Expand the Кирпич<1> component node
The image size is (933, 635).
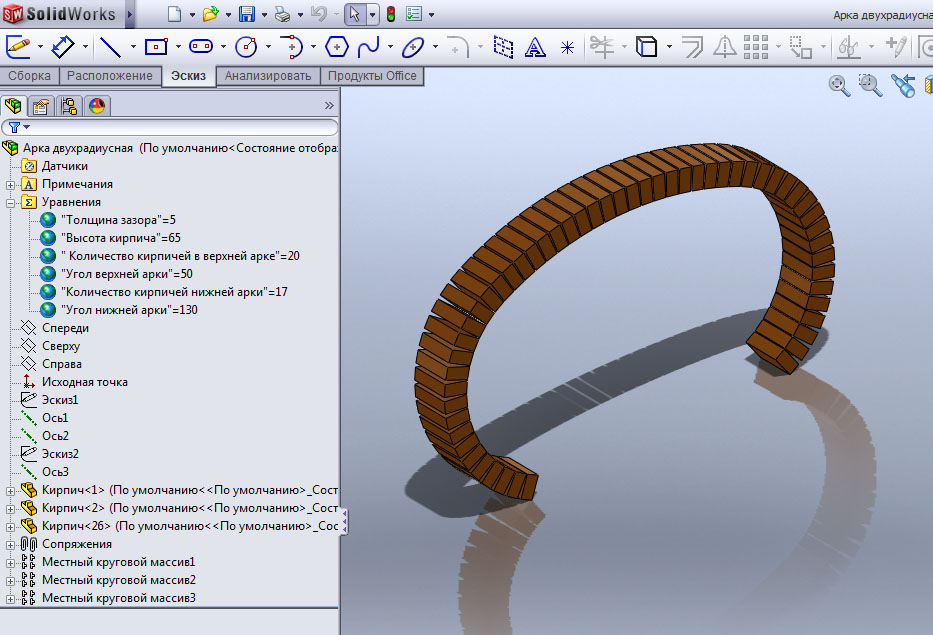(11, 490)
